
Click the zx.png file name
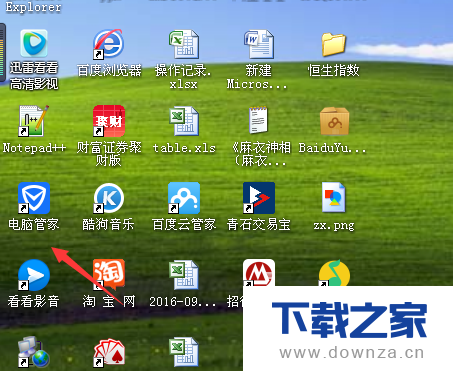[x=334, y=225]
